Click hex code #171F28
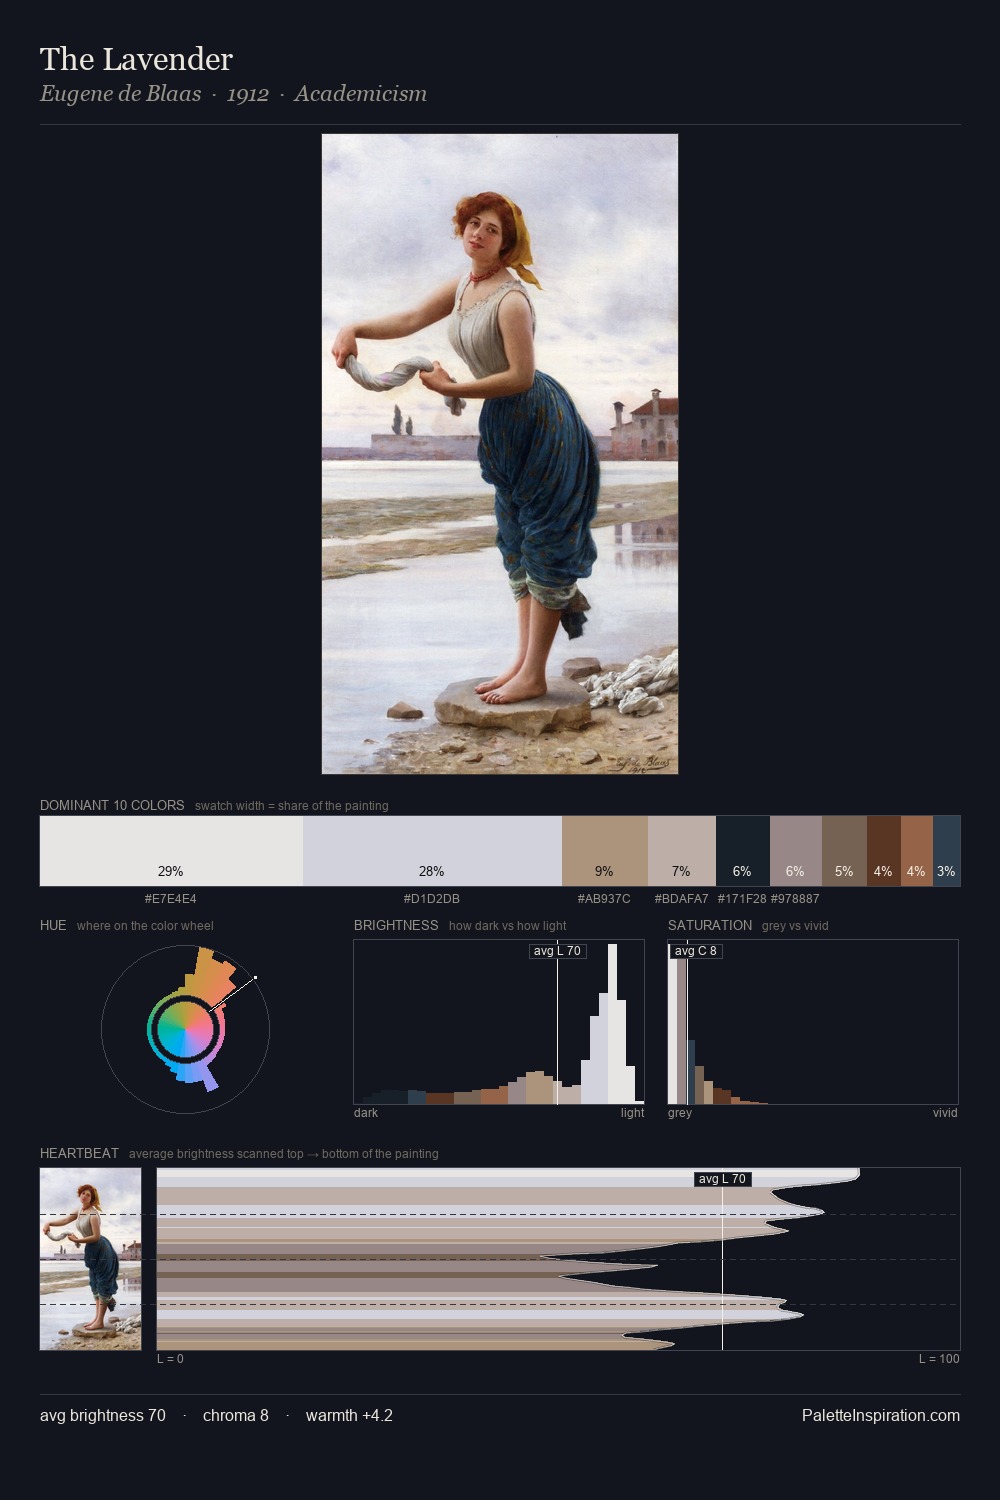1000x1500 pixels. click(x=742, y=899)
